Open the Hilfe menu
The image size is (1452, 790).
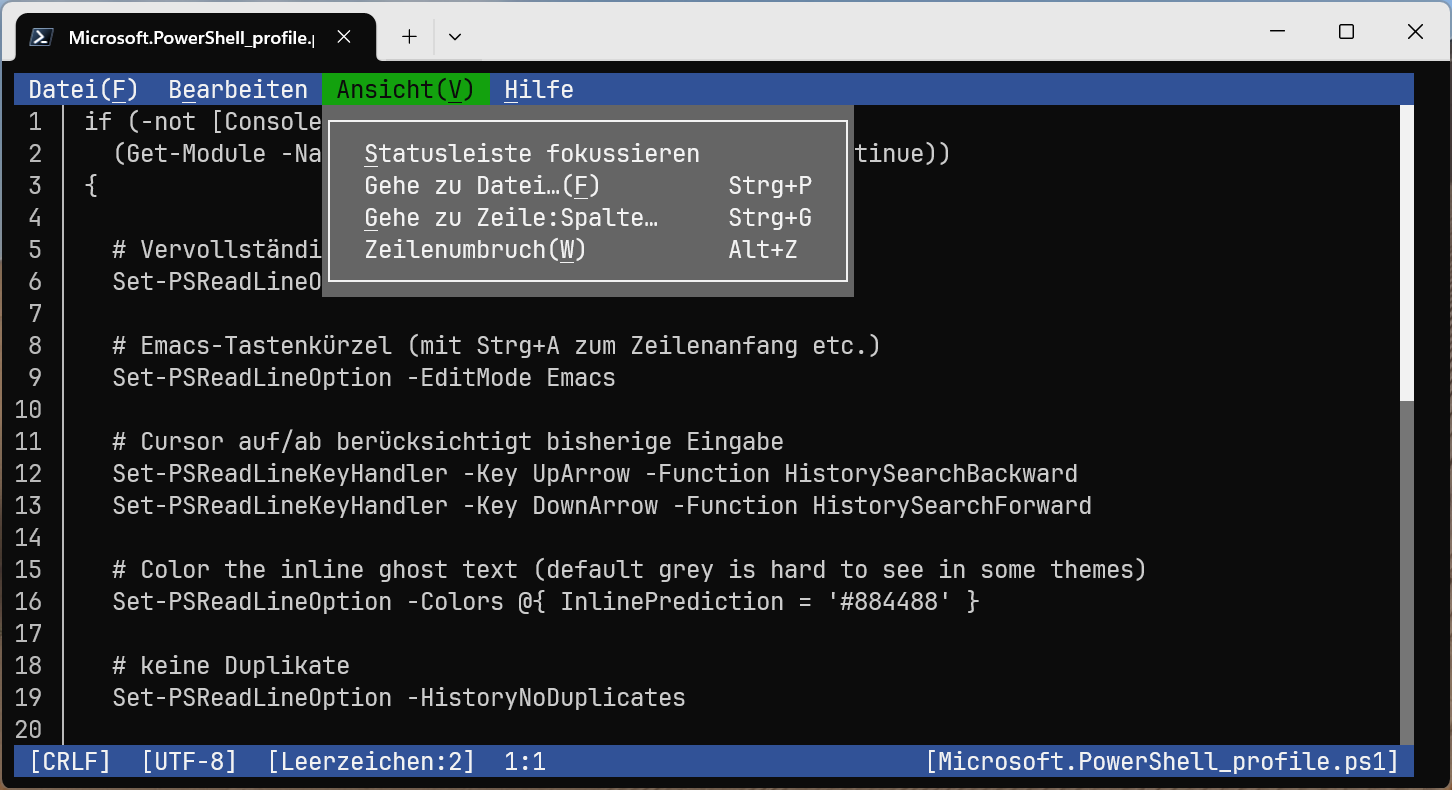coord(539,90)
